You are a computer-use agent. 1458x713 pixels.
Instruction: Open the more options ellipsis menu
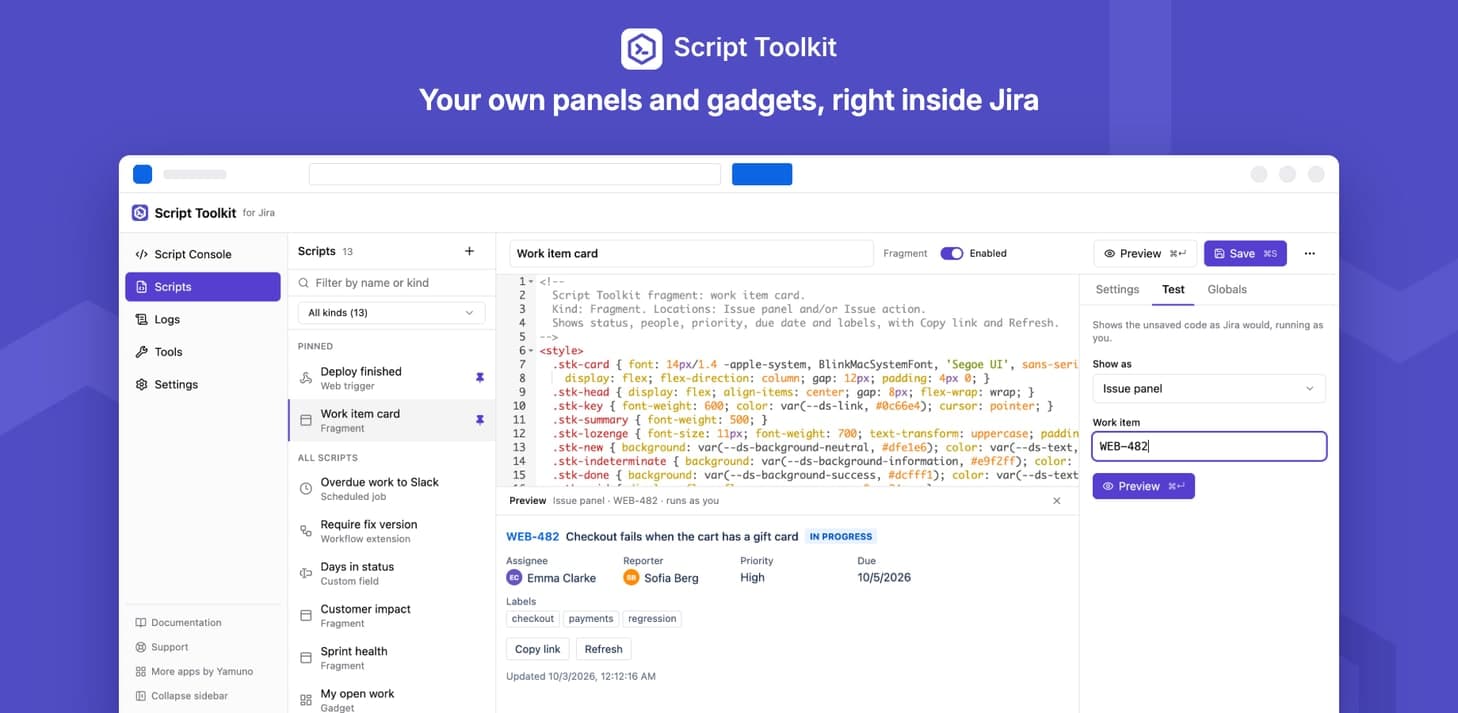(1310, 253)
